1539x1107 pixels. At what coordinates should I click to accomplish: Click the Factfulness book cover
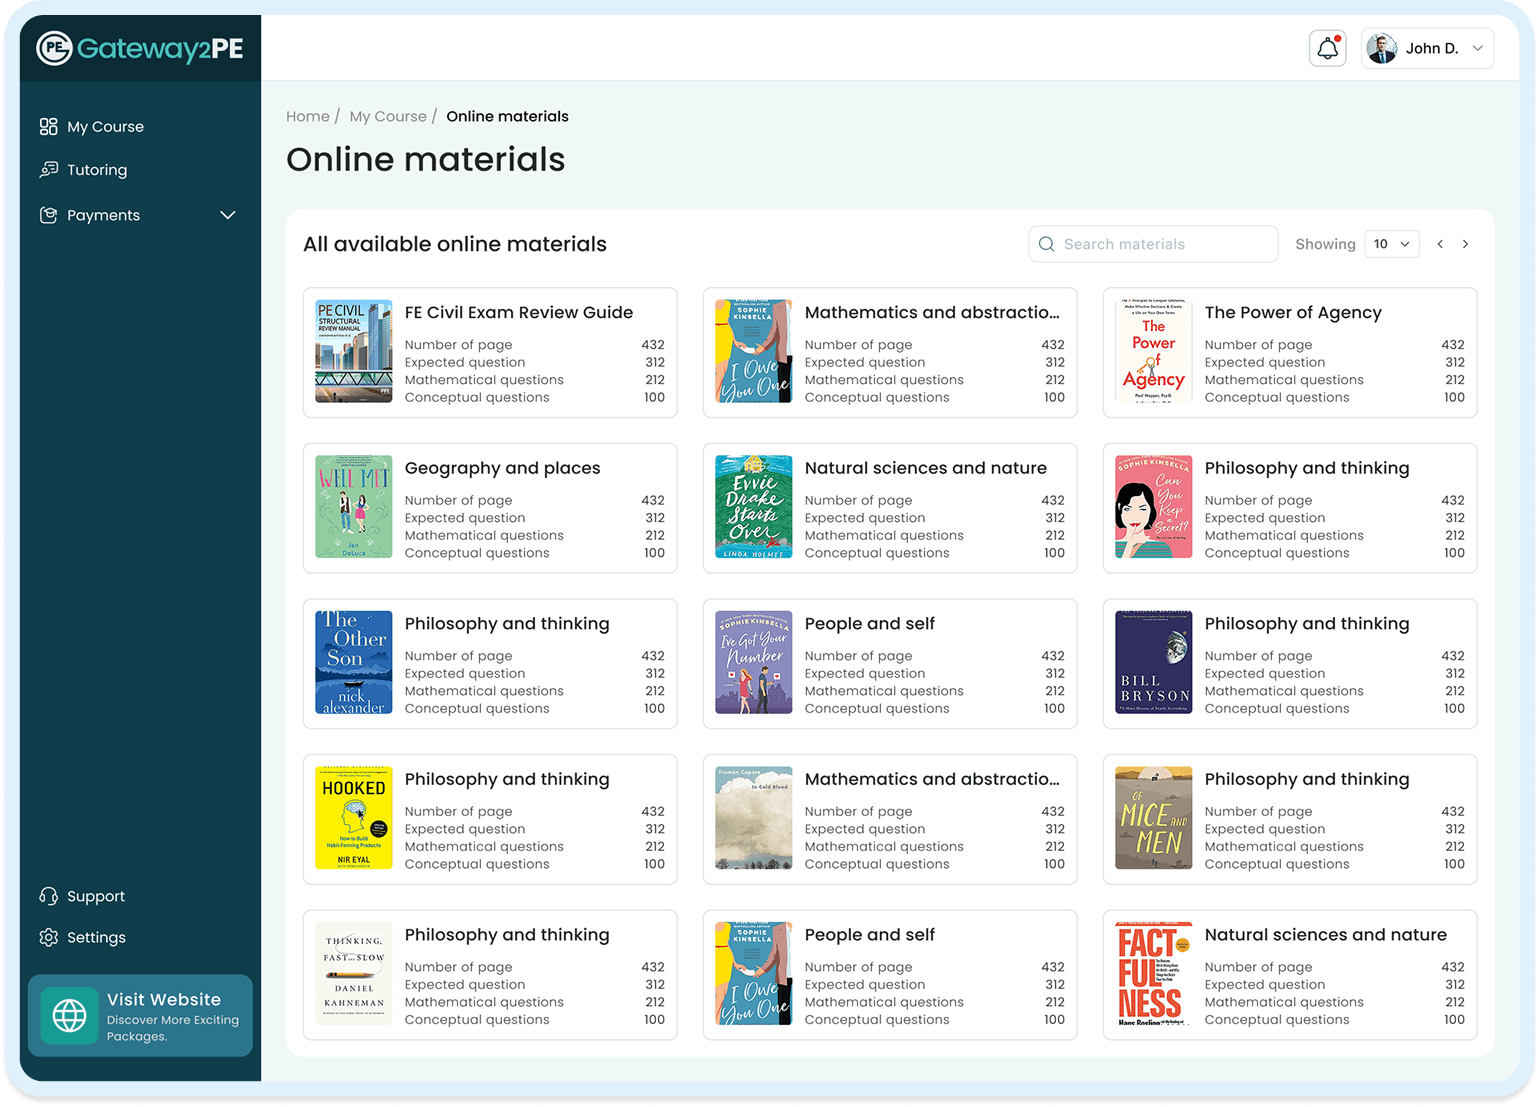[x=1153, y=974]
